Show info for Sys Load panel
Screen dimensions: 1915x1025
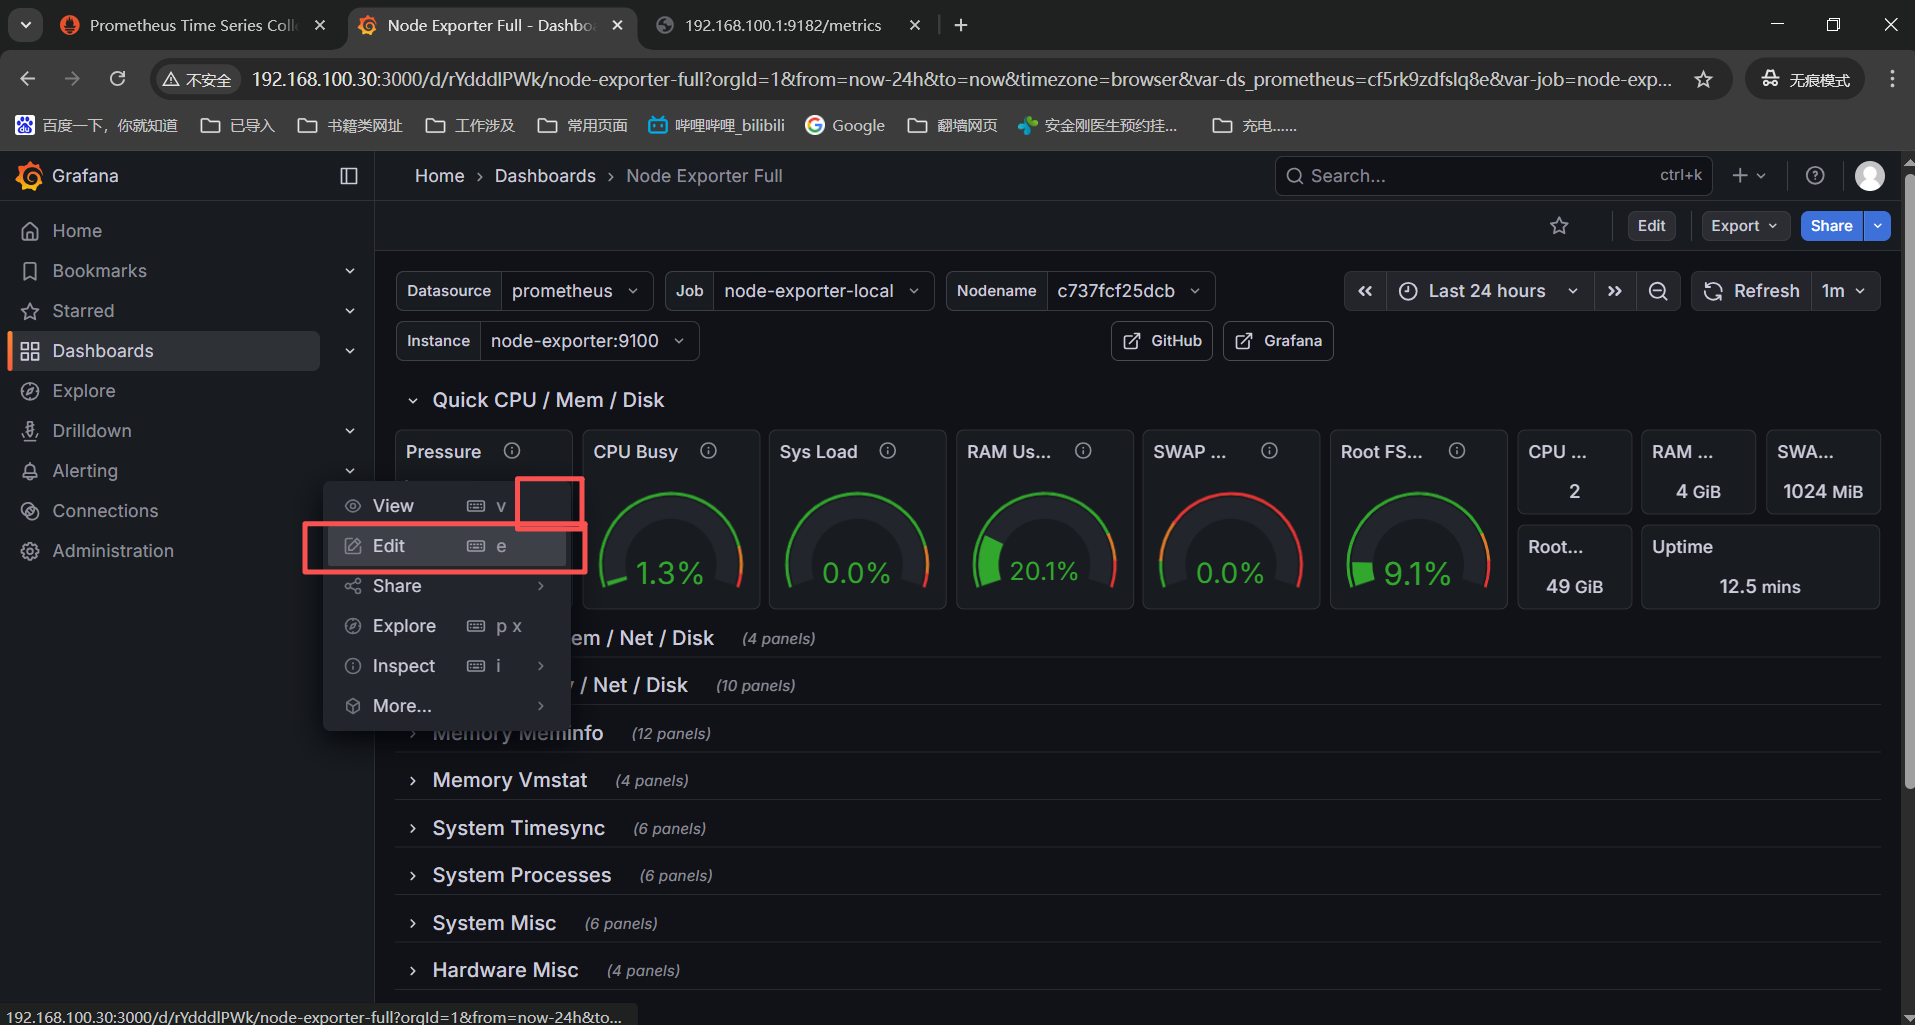pyautogui.click(x=887, y=451)
